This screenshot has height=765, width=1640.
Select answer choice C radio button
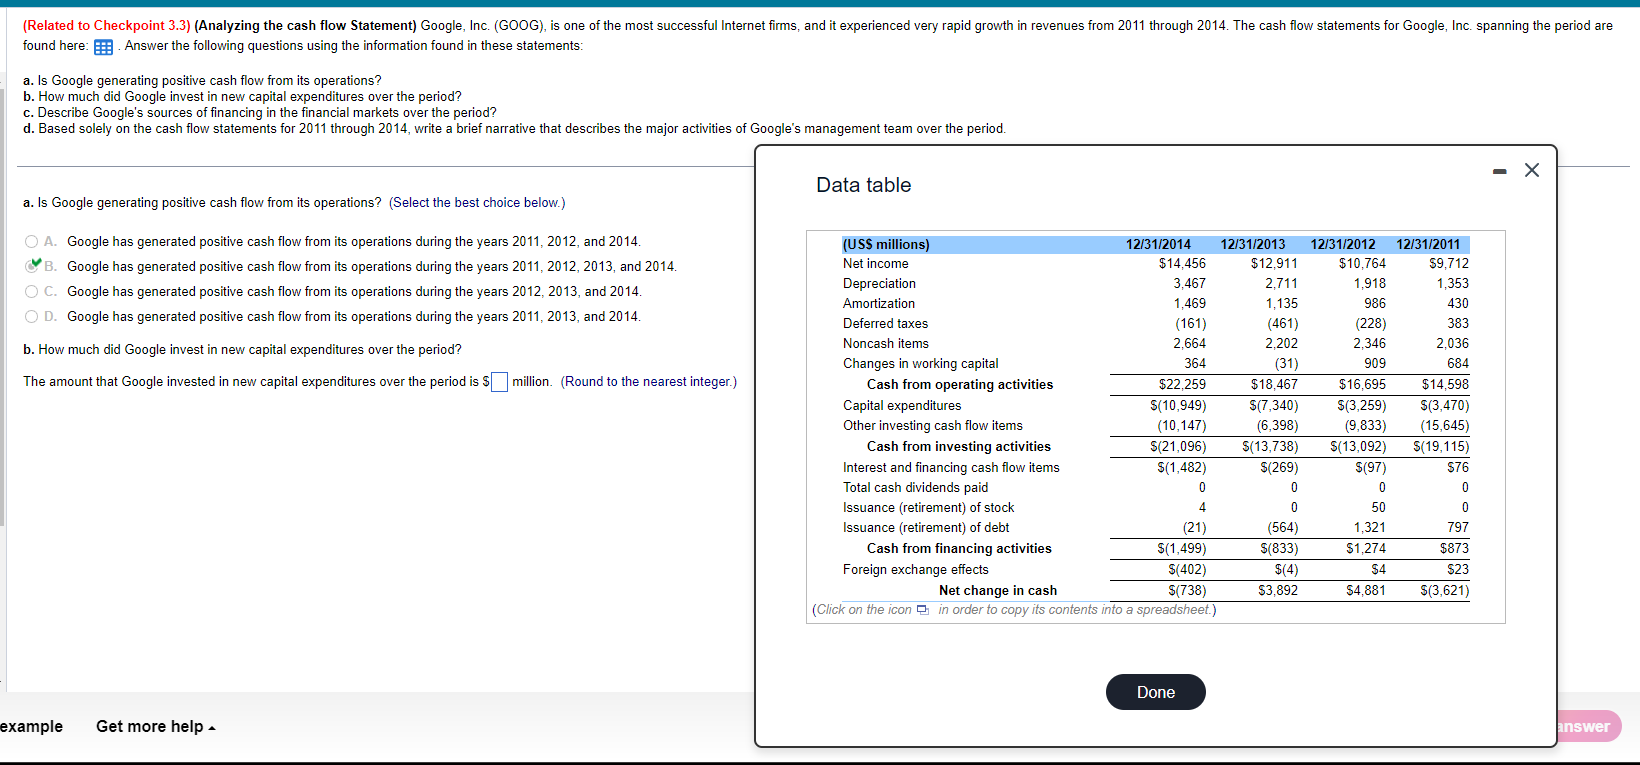click(x=32, y=292)
